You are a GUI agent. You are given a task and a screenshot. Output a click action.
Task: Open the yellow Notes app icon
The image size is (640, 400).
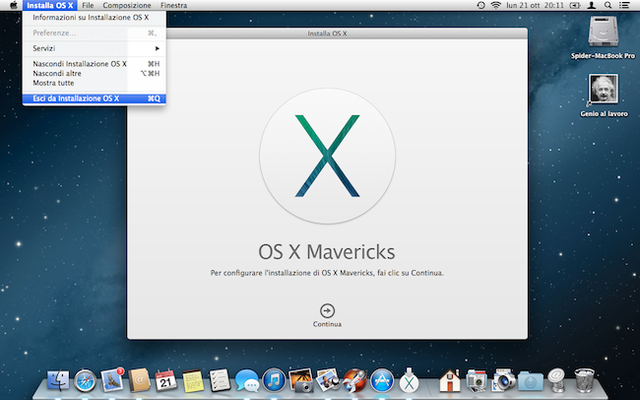[x=193, y=381]
